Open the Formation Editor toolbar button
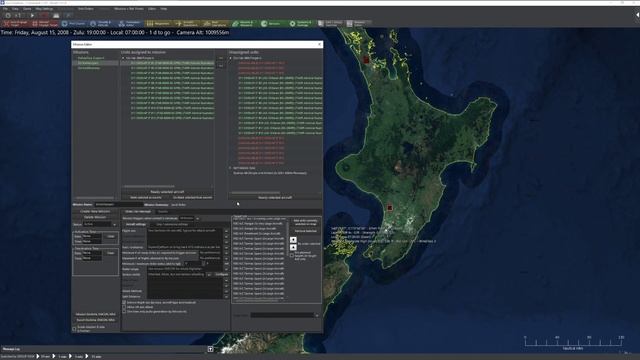The width and height of the screenshot is (640, 360). 130,24
